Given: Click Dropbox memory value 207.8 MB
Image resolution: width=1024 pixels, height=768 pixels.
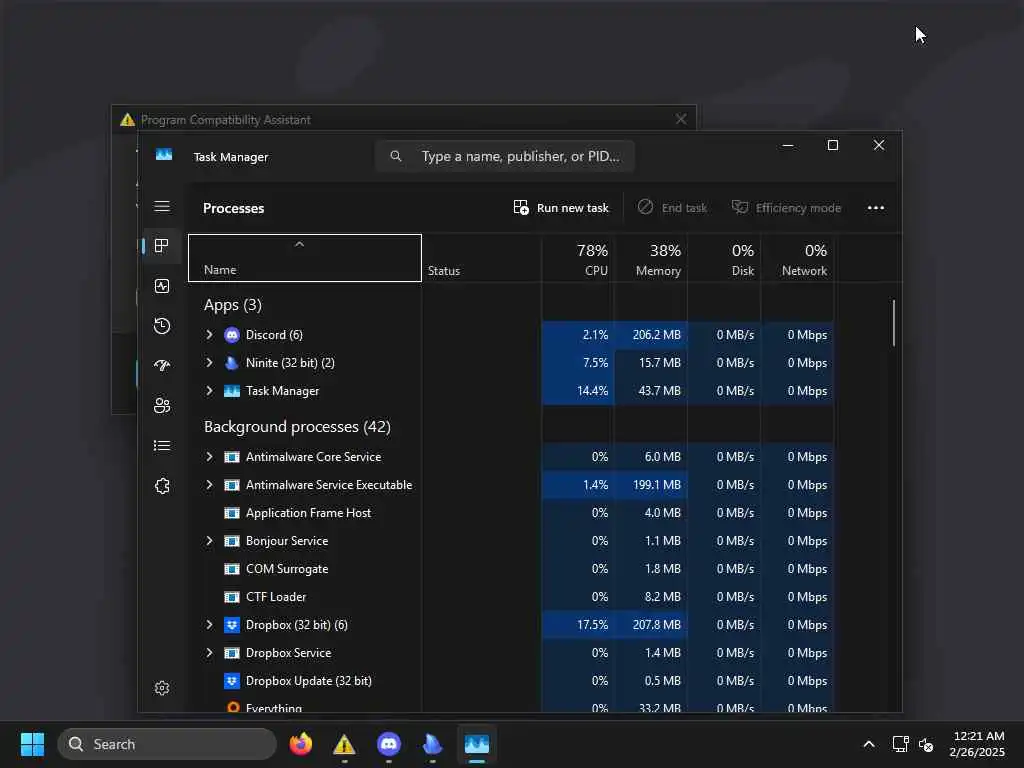Looking at the screenshot, I should point(656,625).
